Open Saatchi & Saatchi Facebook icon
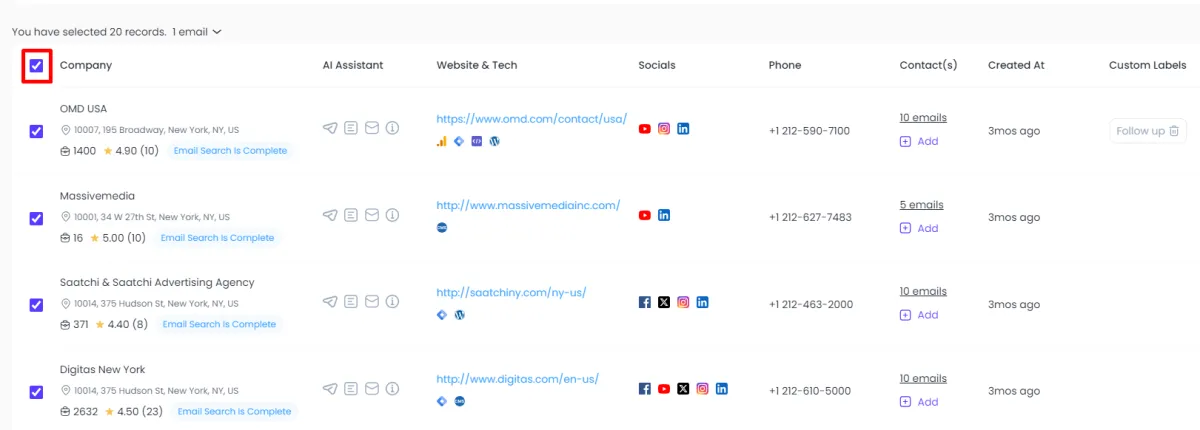This screenshot has width=1200, height=430. coord(645,302)
